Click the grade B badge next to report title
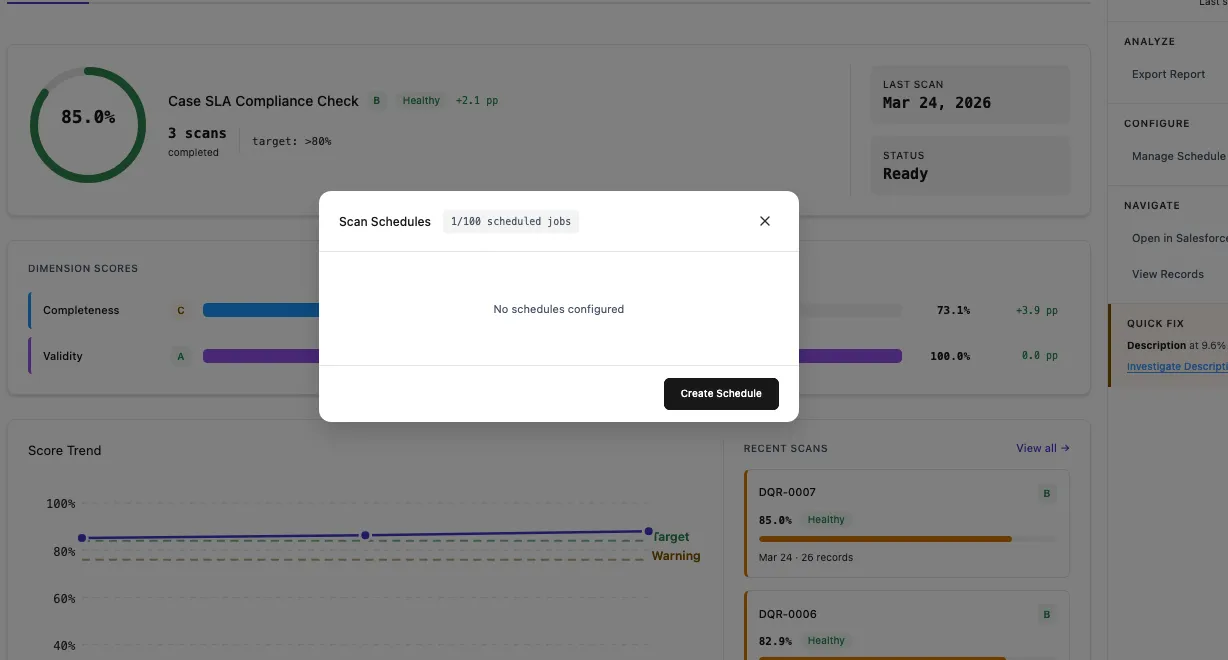Viewport: 1228px width, 660px height. click(x=377, y=100)
